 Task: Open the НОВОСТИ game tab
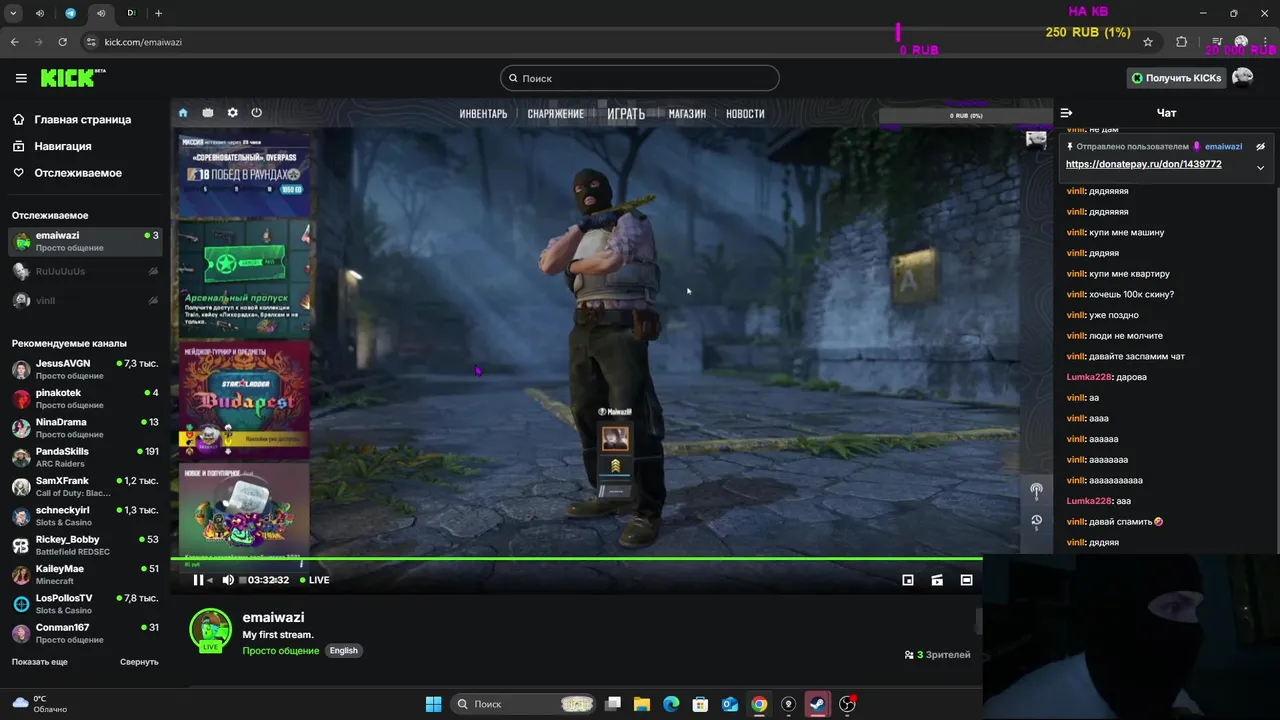coord(745,114)
